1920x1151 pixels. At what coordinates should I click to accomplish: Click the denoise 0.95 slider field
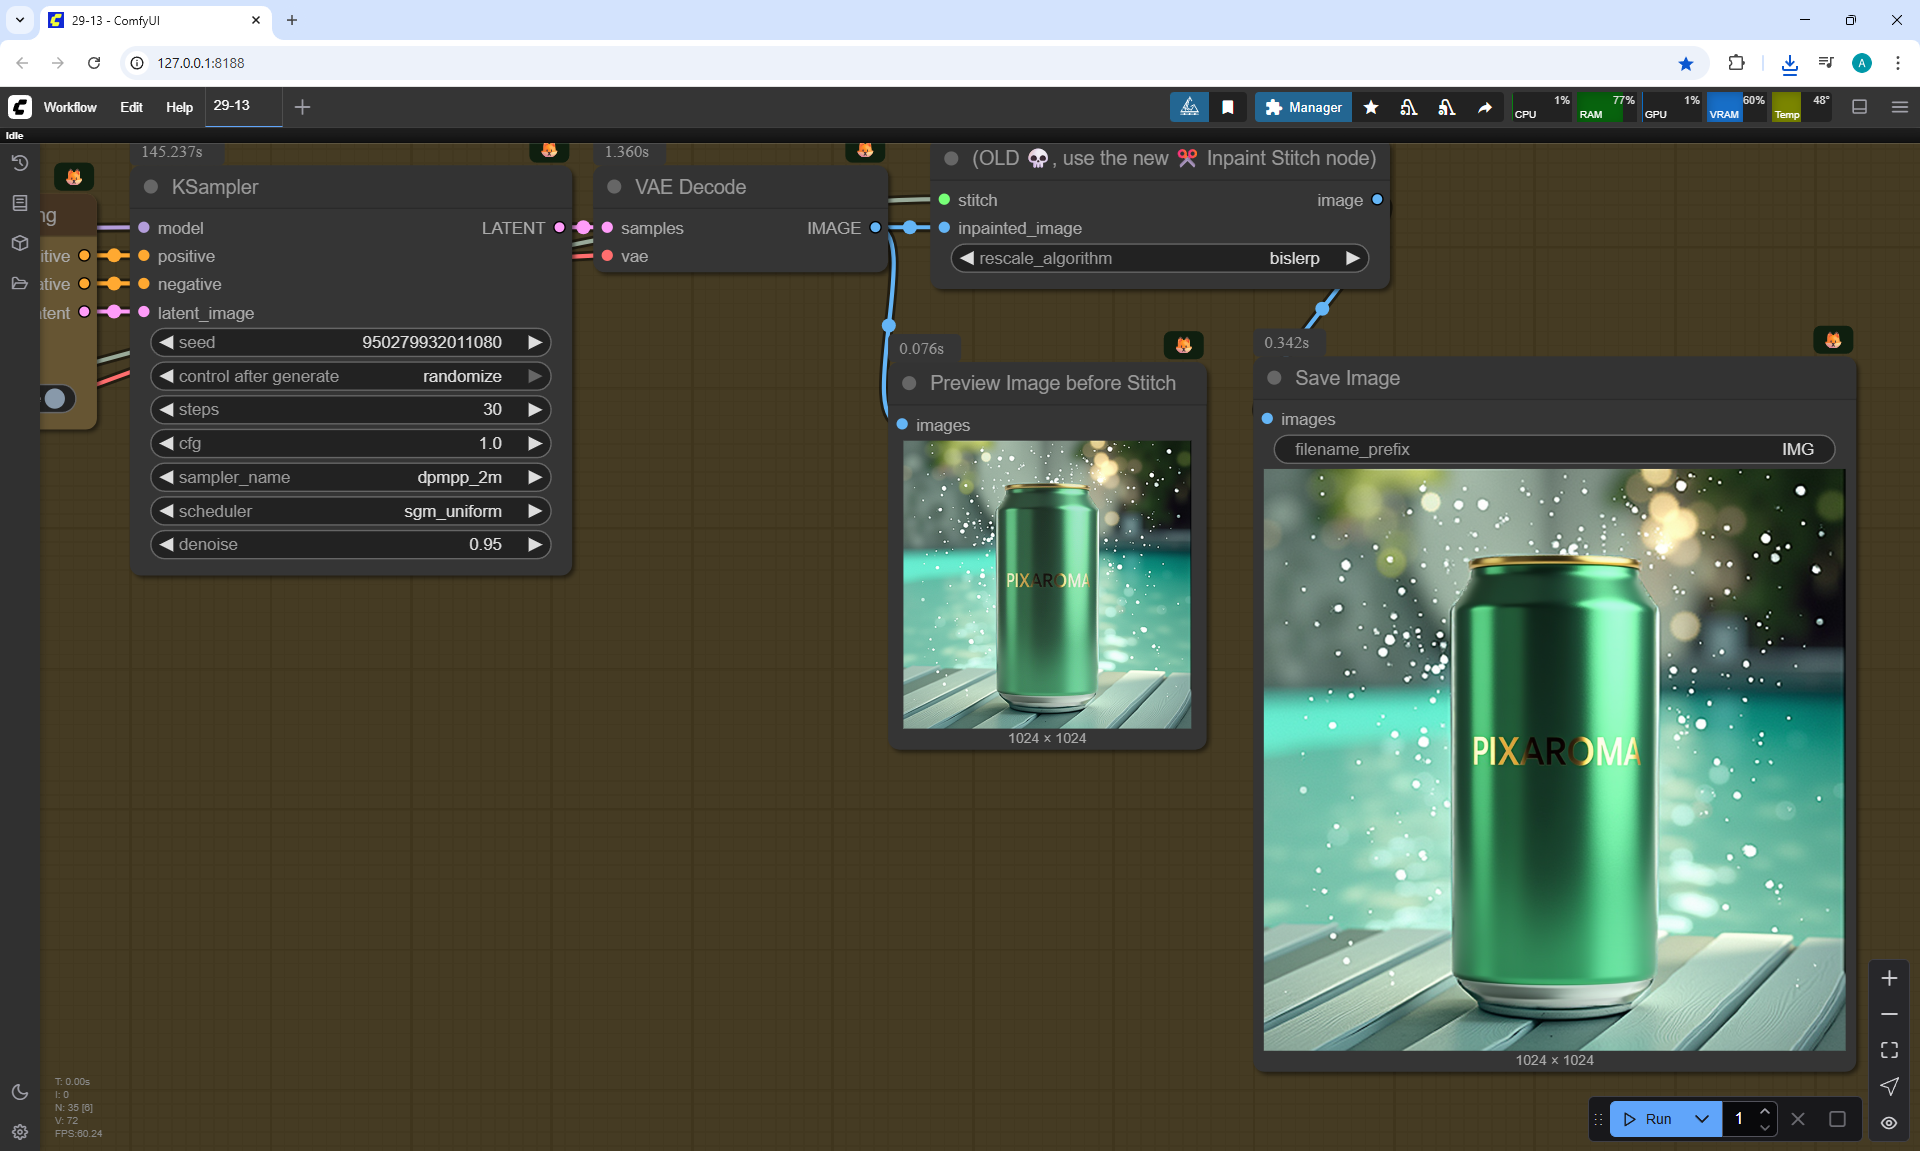pos(350,544)
